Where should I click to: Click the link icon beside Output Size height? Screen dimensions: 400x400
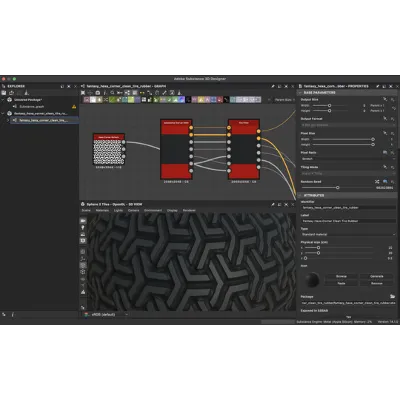point(394,108)
